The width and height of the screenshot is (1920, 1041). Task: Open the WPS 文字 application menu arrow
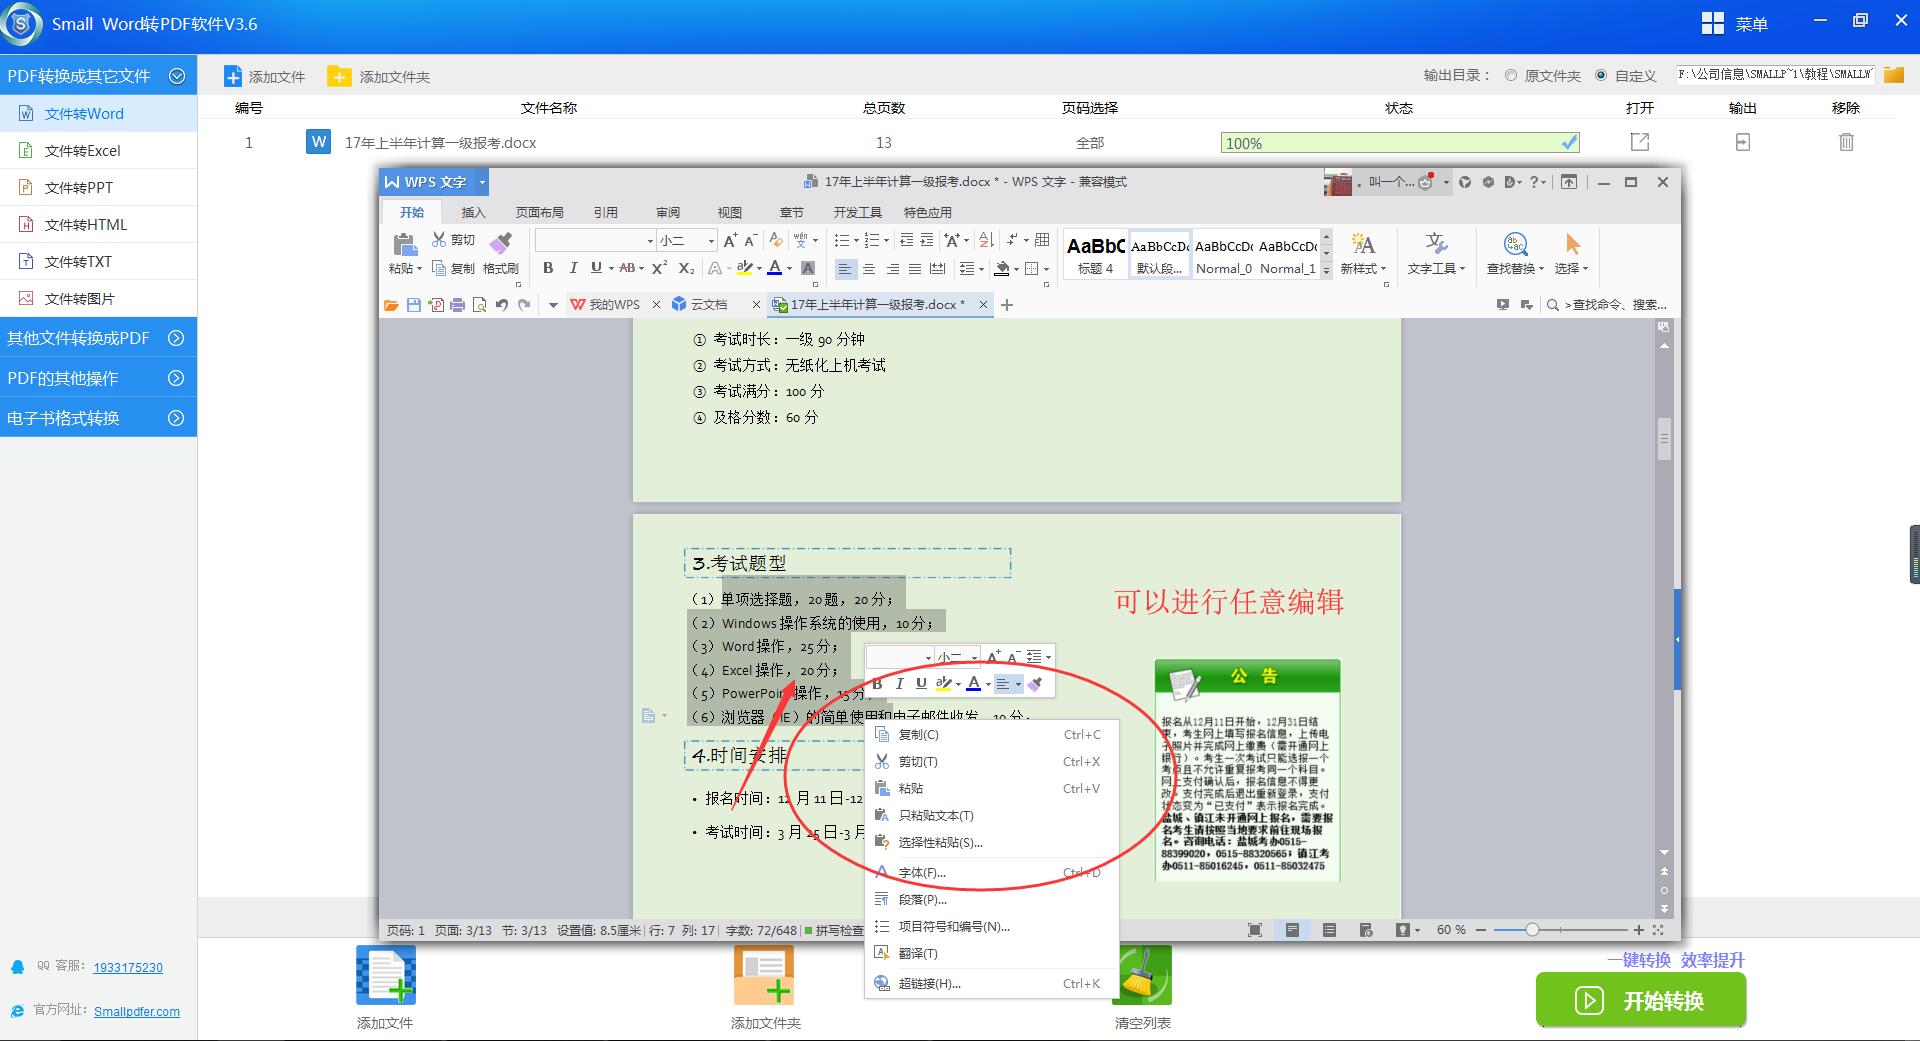click(482, 182)
